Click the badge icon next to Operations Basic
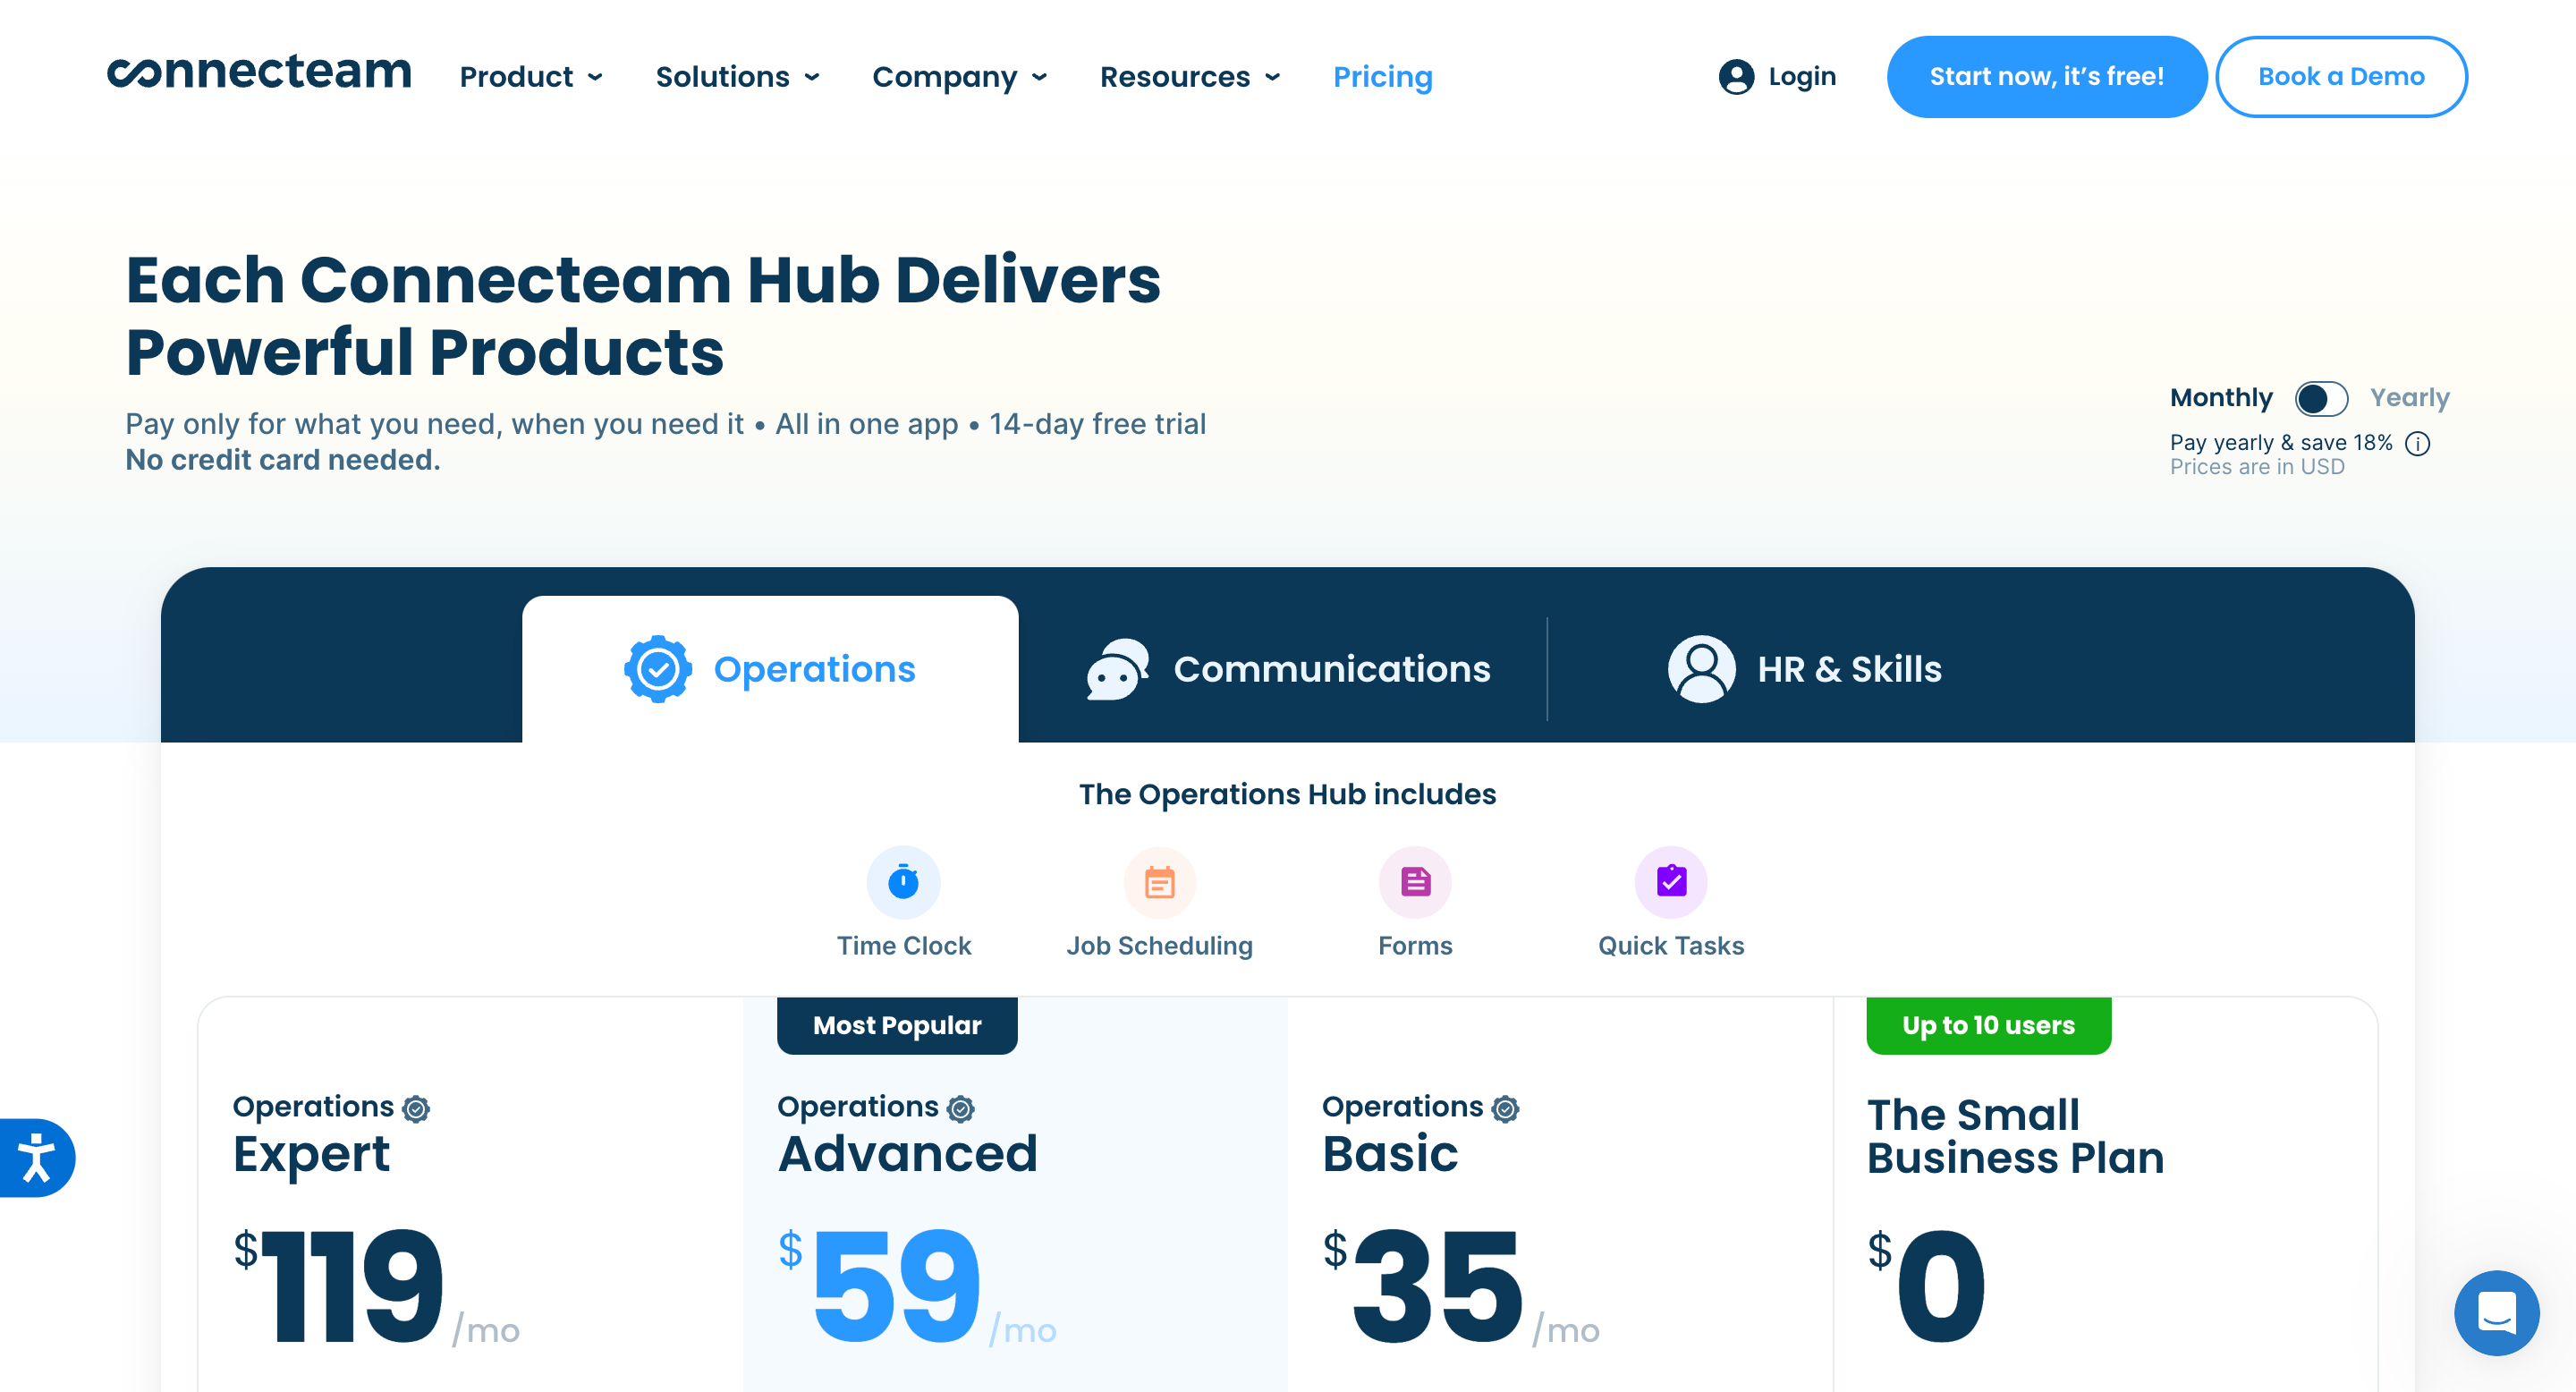 pos(1505,1108)
